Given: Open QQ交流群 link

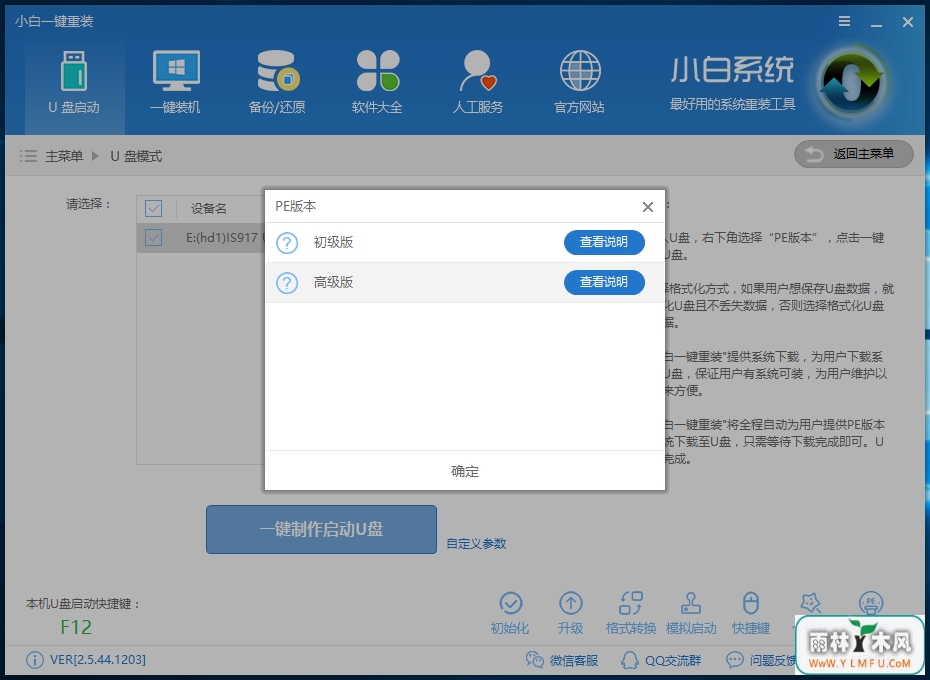Looking at the screenshot, I should tap(661, 660).
